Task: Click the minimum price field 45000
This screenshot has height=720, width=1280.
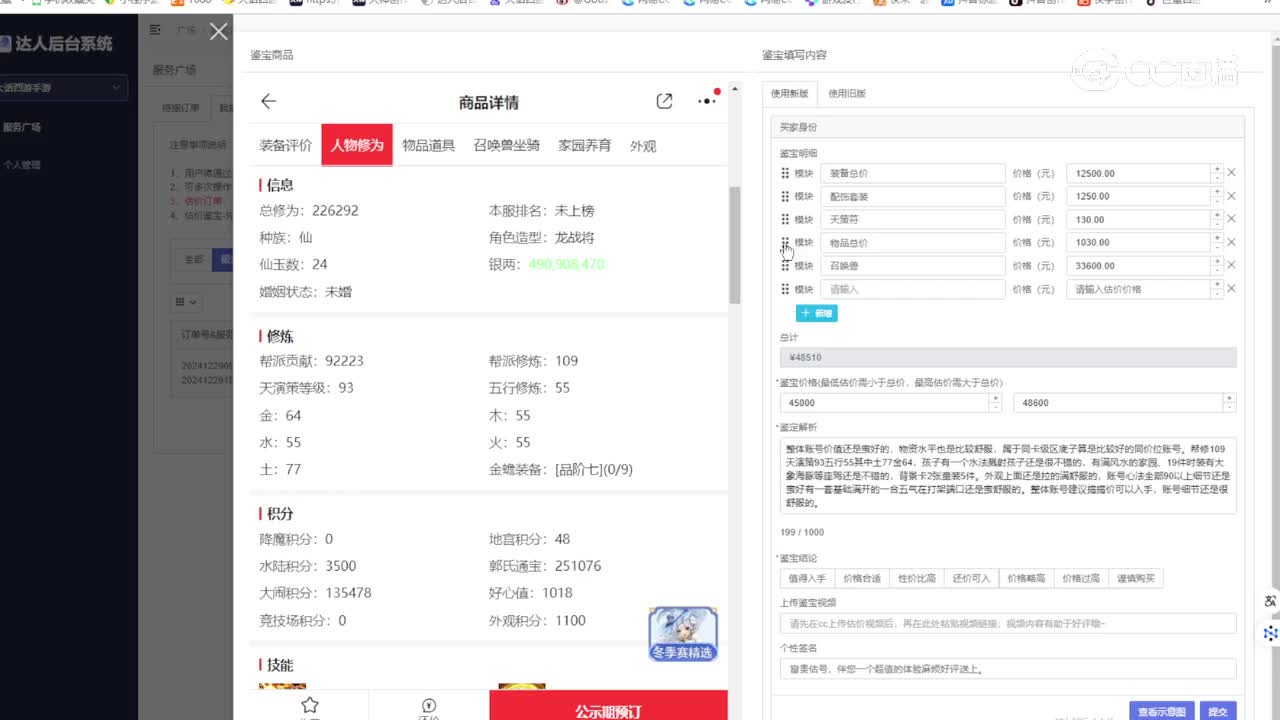Action: (884, 402)
